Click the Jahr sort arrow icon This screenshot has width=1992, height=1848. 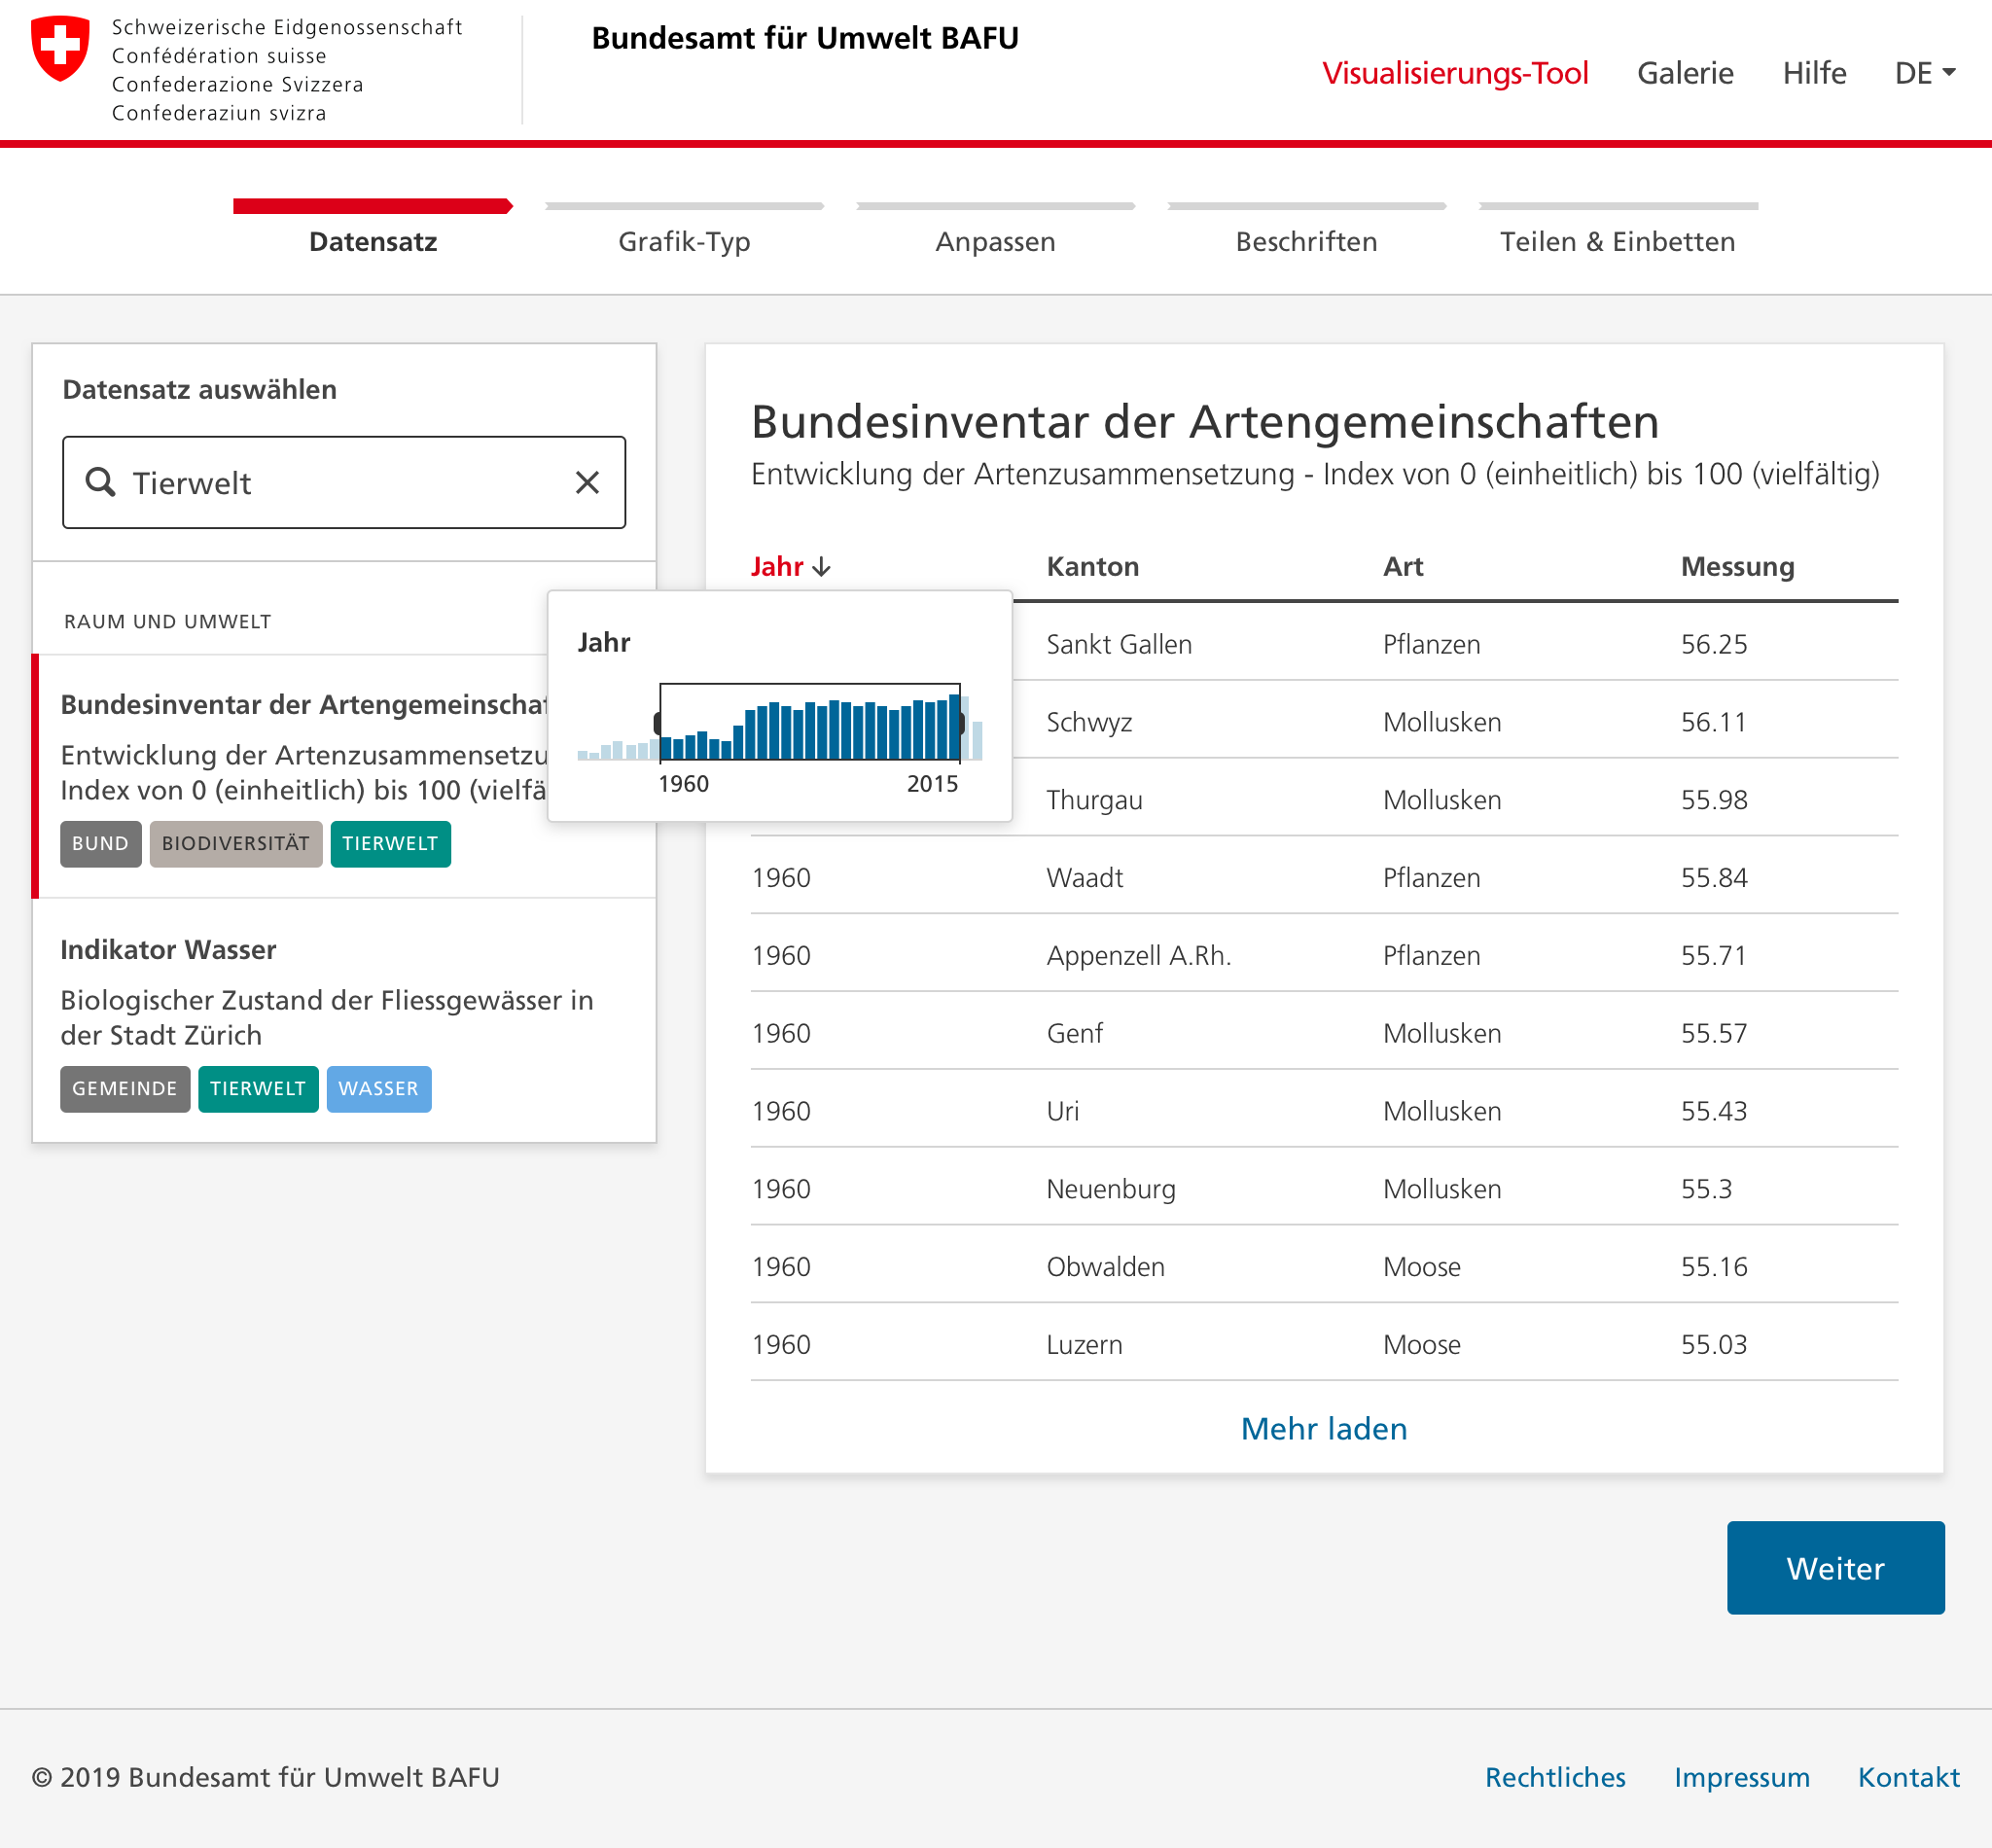coord(822,567)
